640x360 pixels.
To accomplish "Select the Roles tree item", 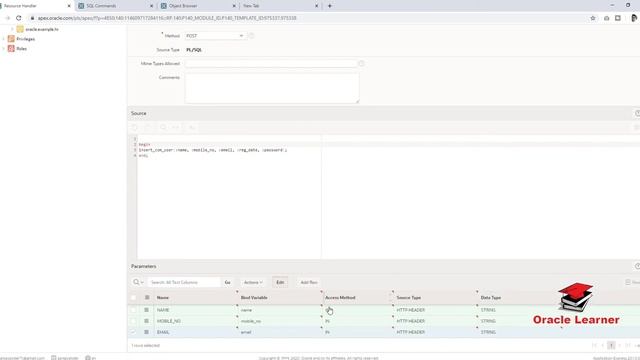I will coord(21,49).
